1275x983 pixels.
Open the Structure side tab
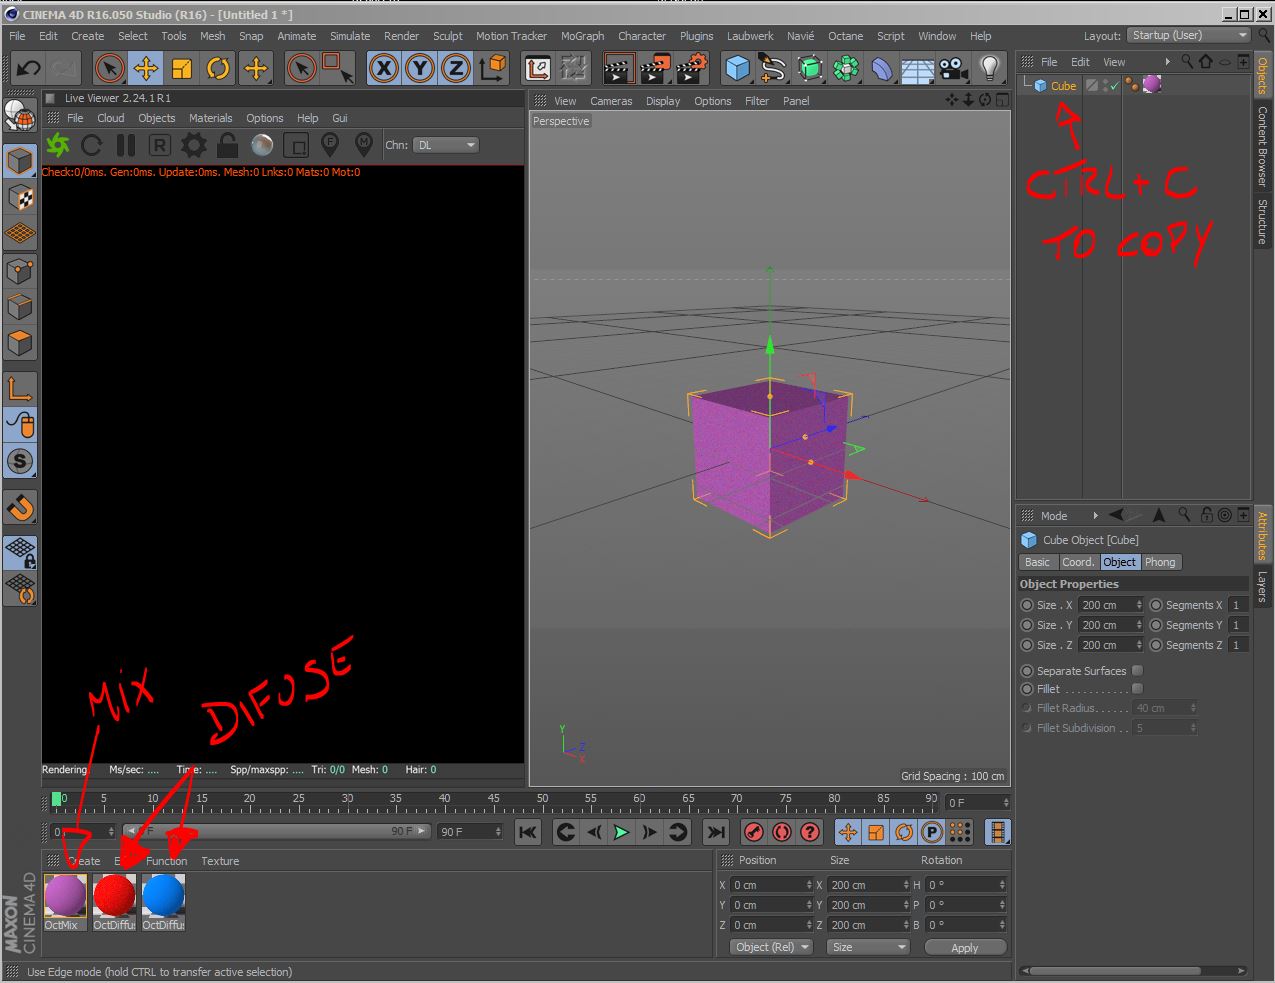point(1262,221)
